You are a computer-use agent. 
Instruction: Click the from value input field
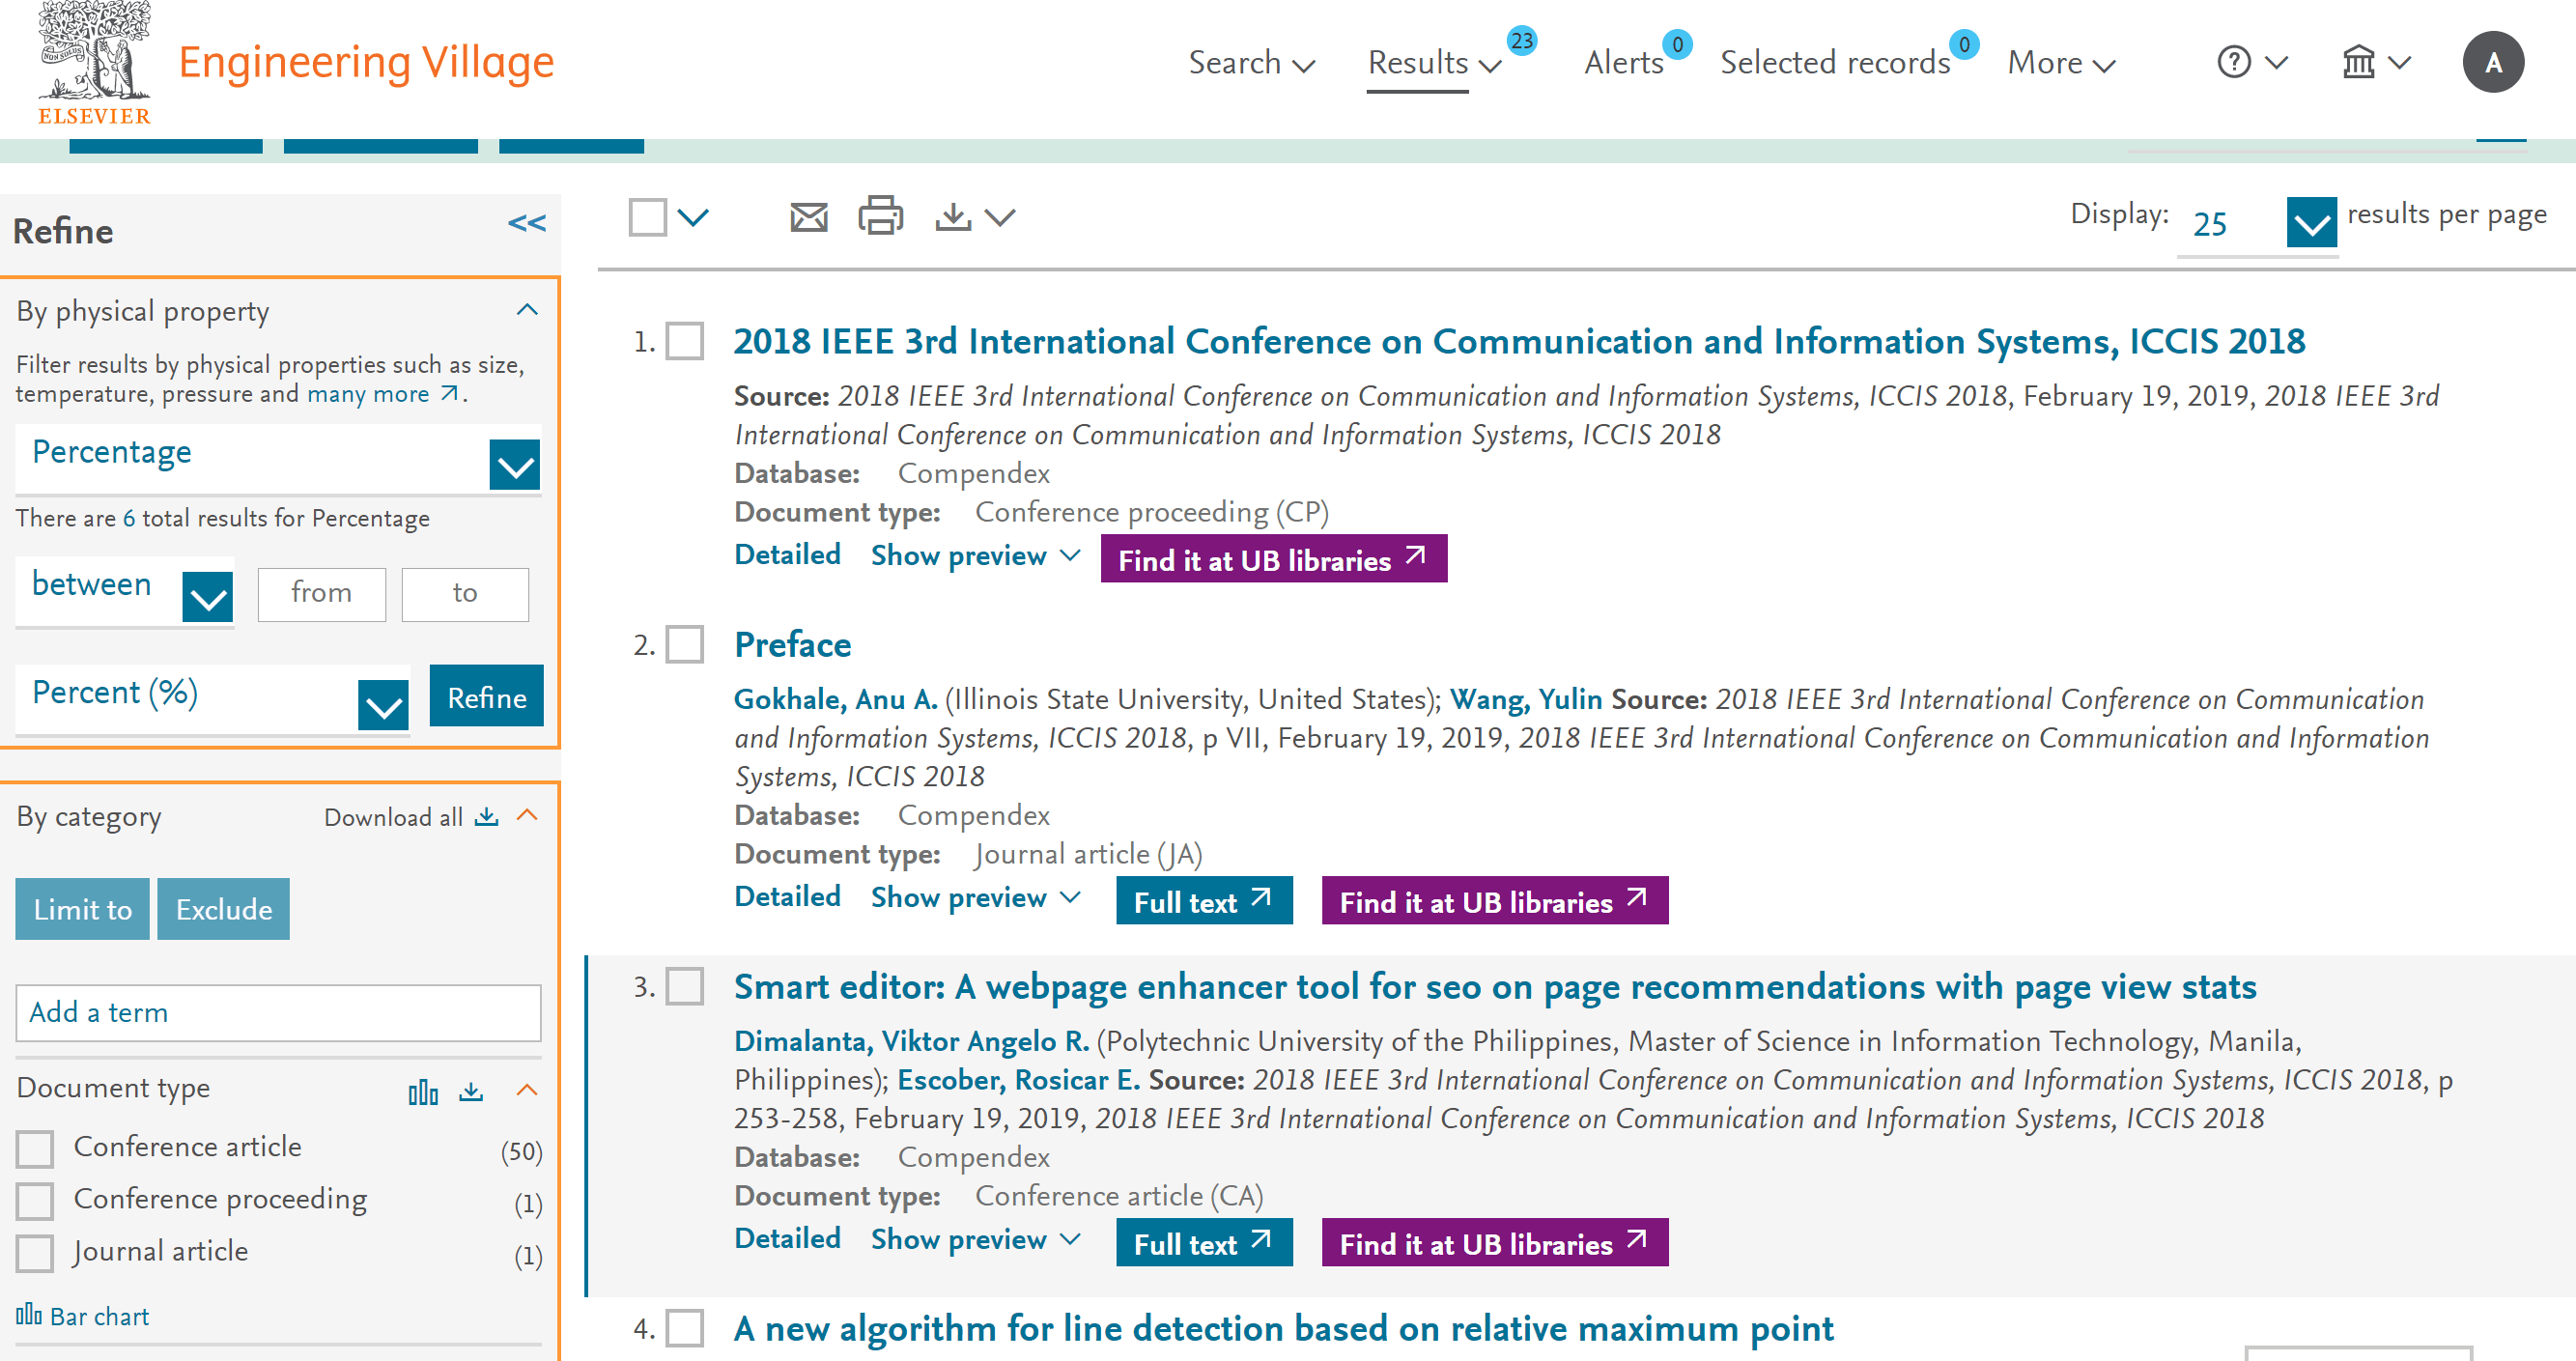321,593
